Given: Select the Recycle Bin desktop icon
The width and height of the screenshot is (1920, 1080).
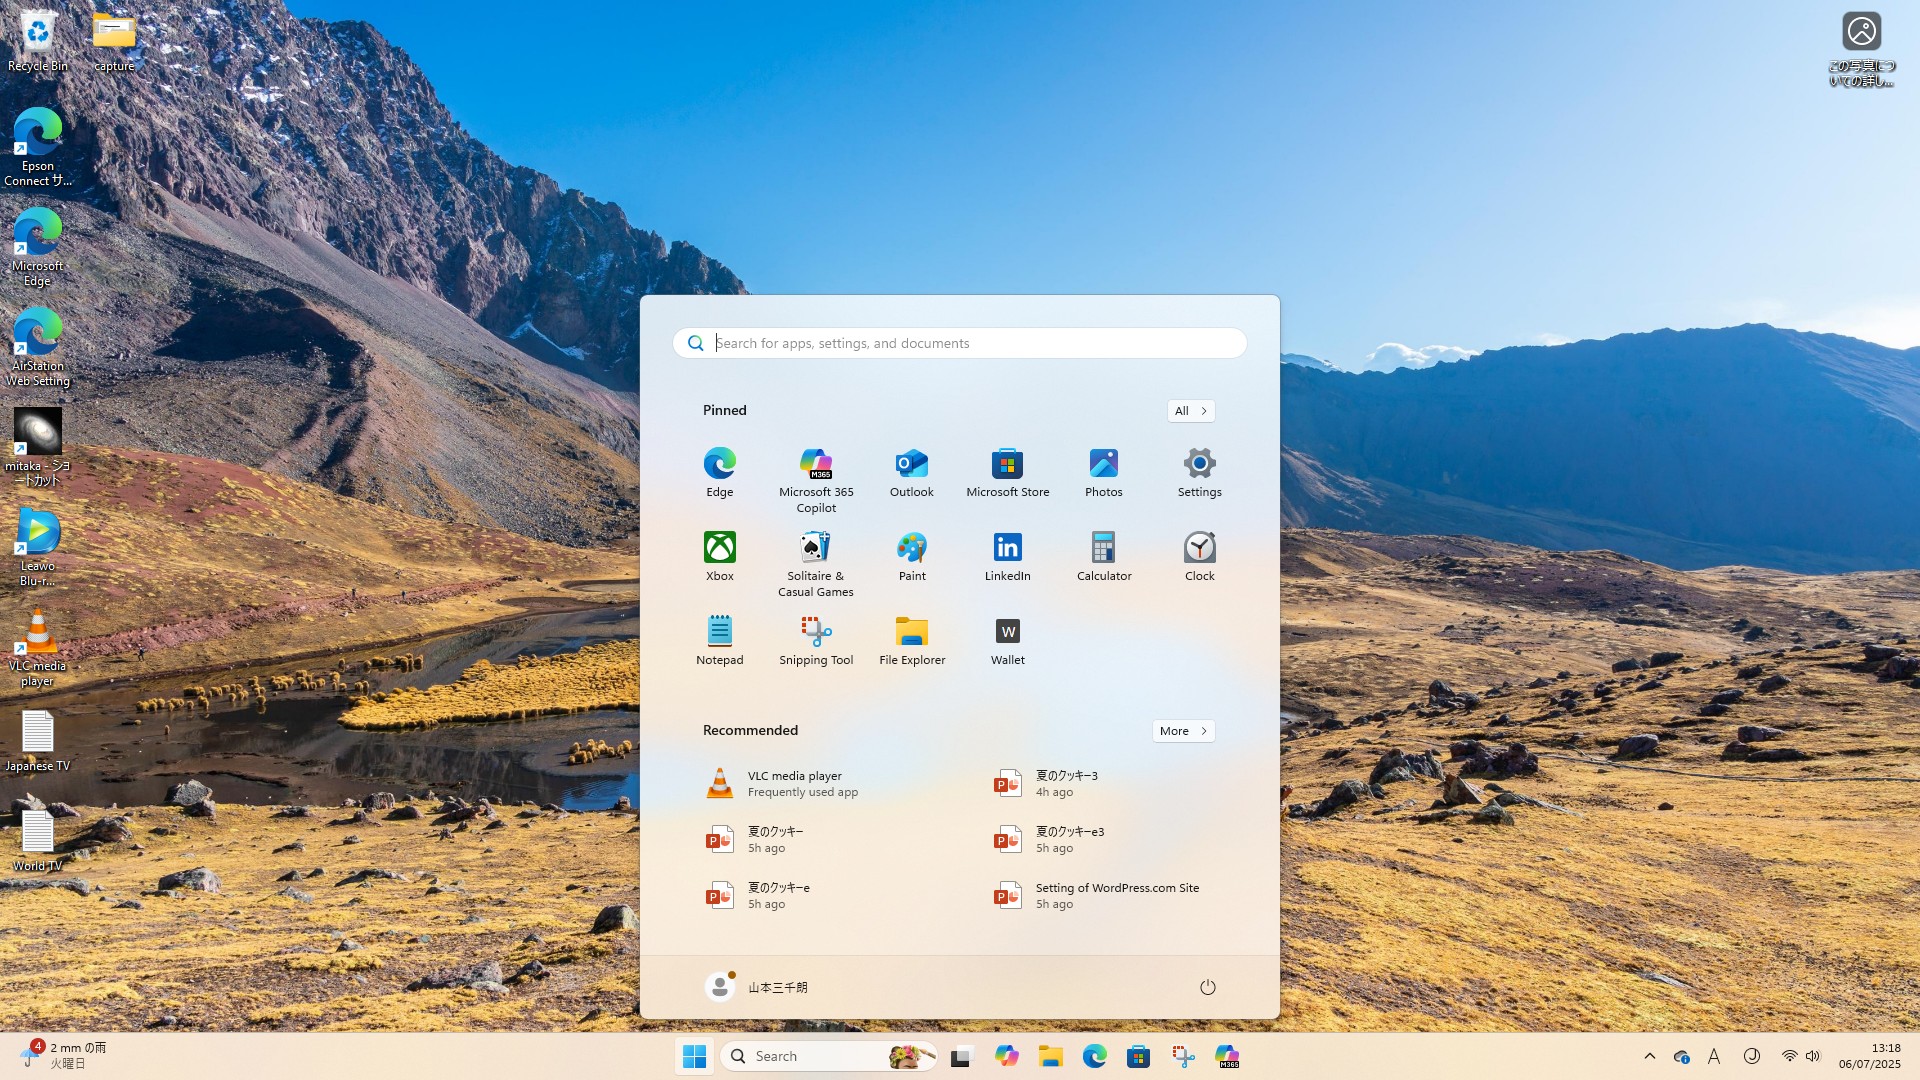Looking at the screenshot, I should (38, 41).
